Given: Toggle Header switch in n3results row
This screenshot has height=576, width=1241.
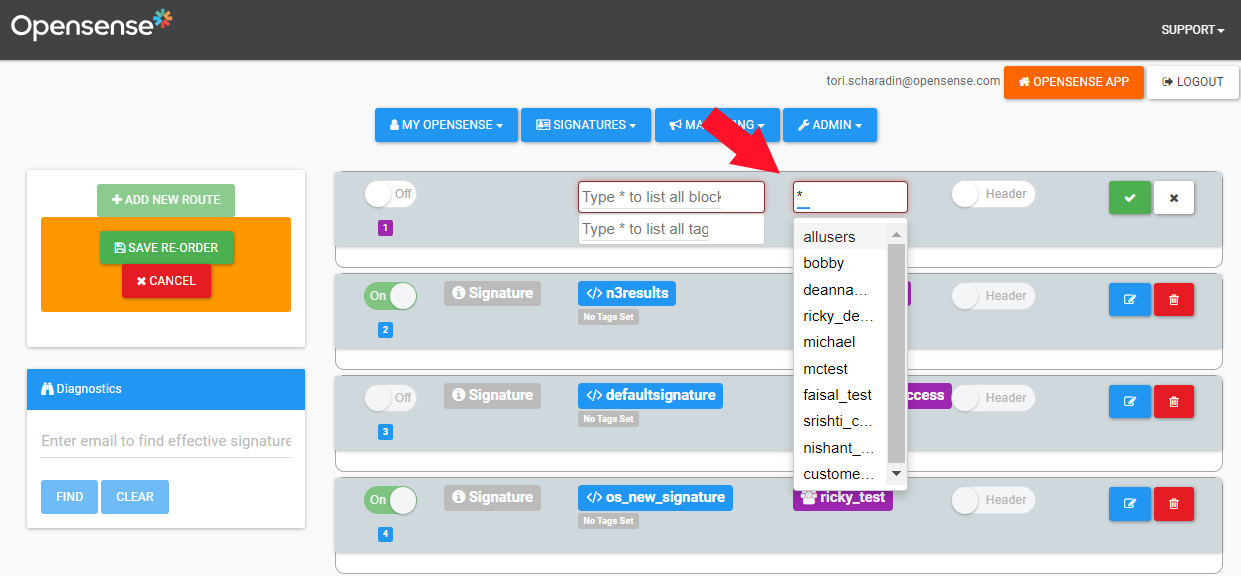Looking at the screenshot, I should pyautogui.click(x=993, y=296).
